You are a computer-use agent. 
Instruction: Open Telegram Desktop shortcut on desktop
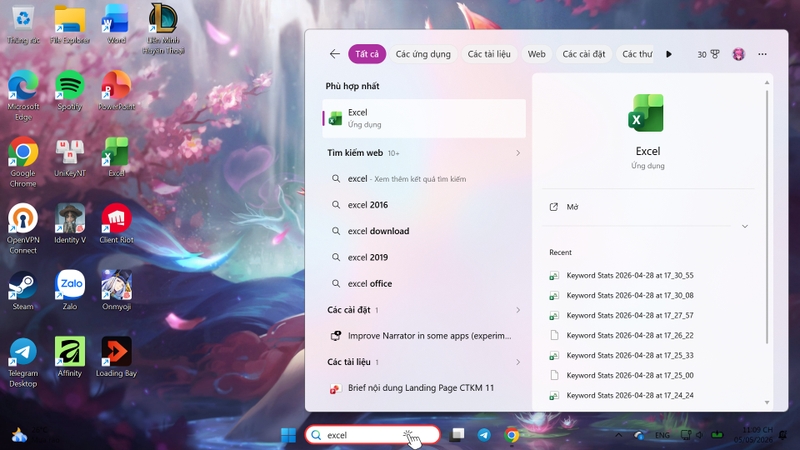point(23,362)
